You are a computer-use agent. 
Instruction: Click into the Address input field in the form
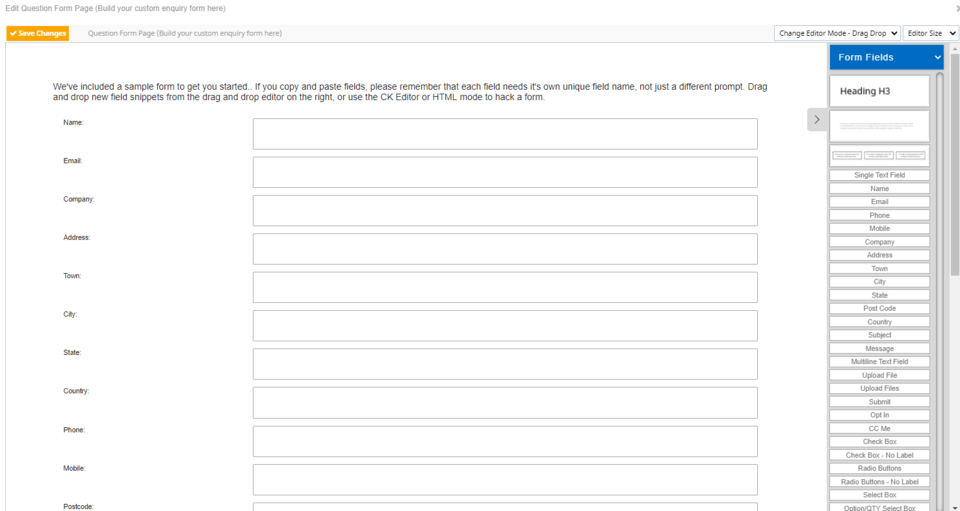505,249
